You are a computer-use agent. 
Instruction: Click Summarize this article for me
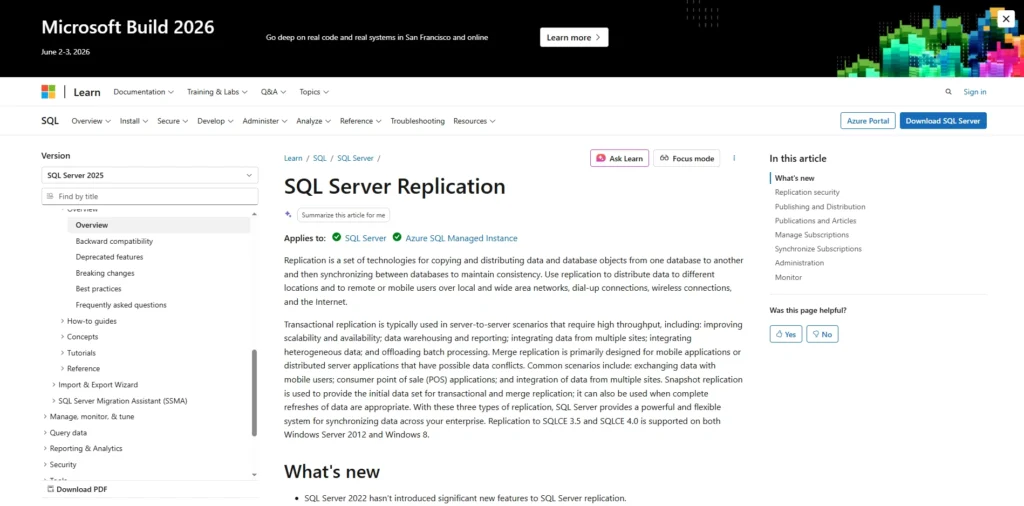point(344,215)
